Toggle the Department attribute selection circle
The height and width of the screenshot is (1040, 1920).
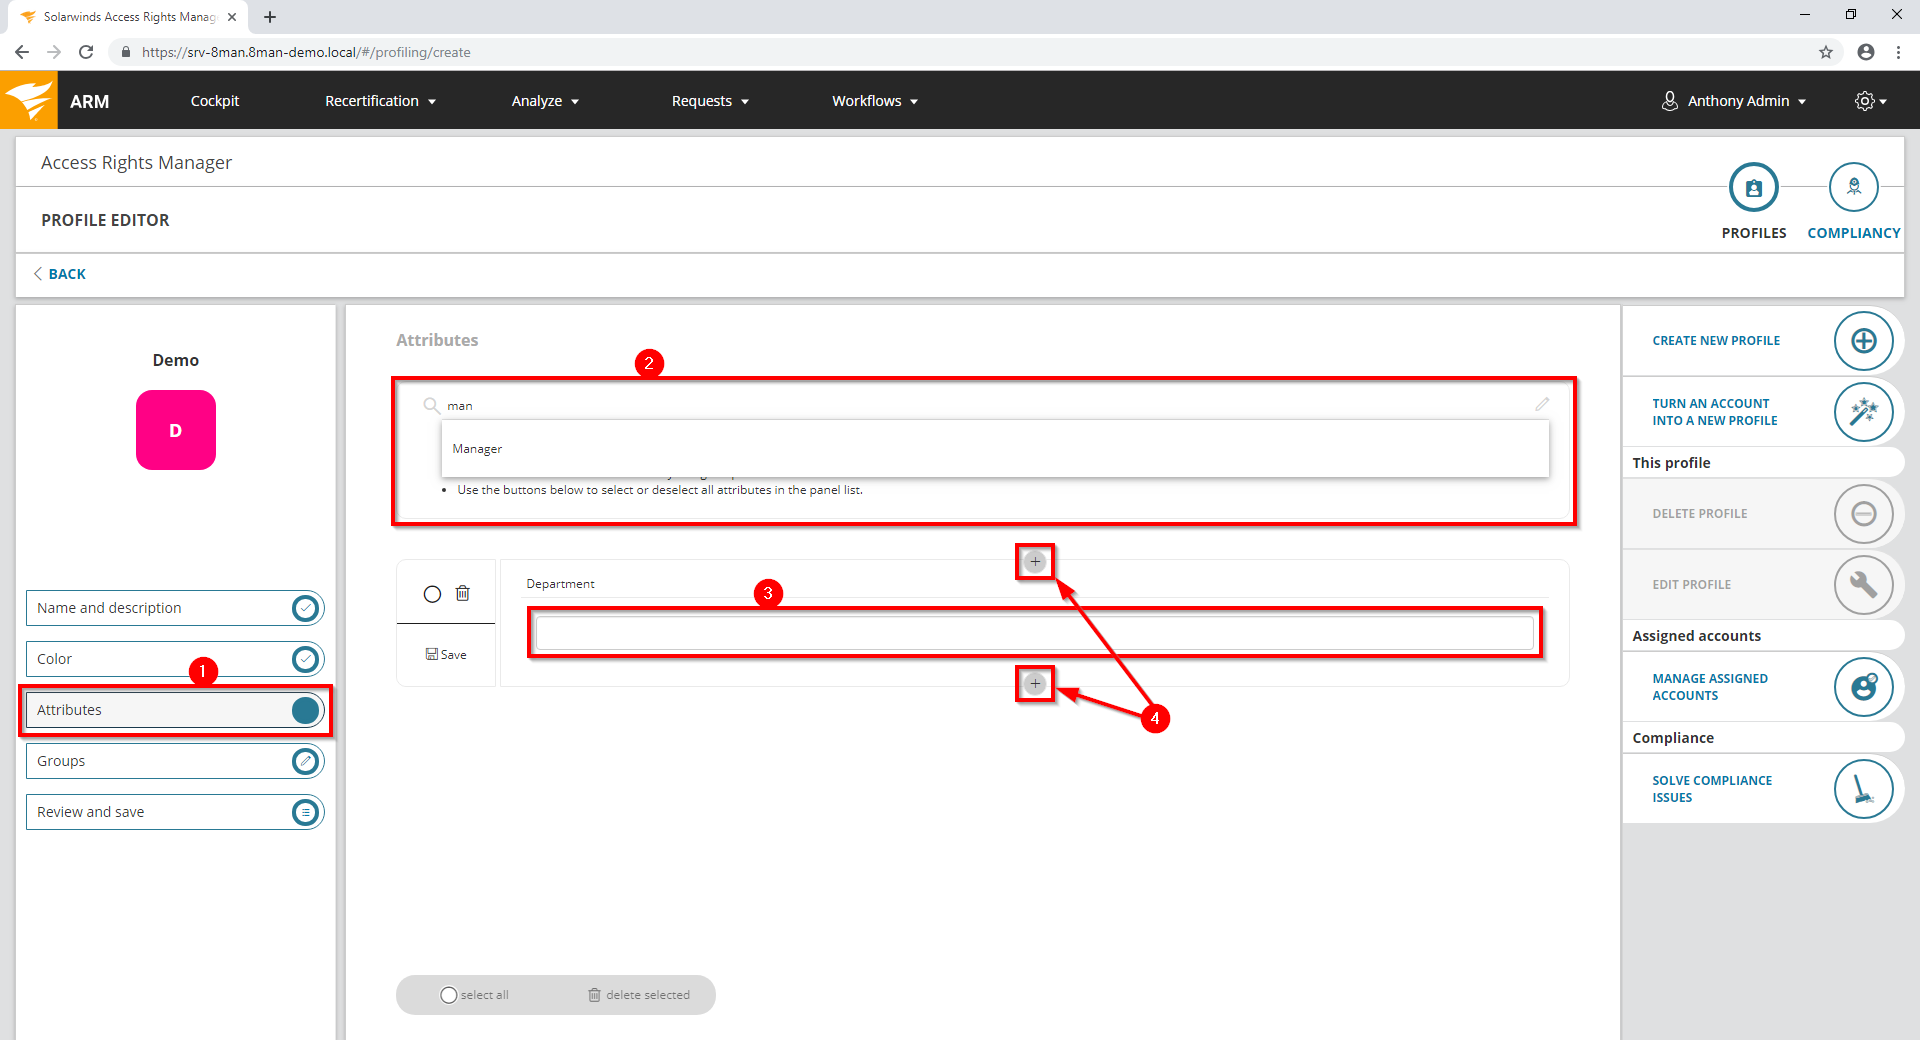[432, 594]
